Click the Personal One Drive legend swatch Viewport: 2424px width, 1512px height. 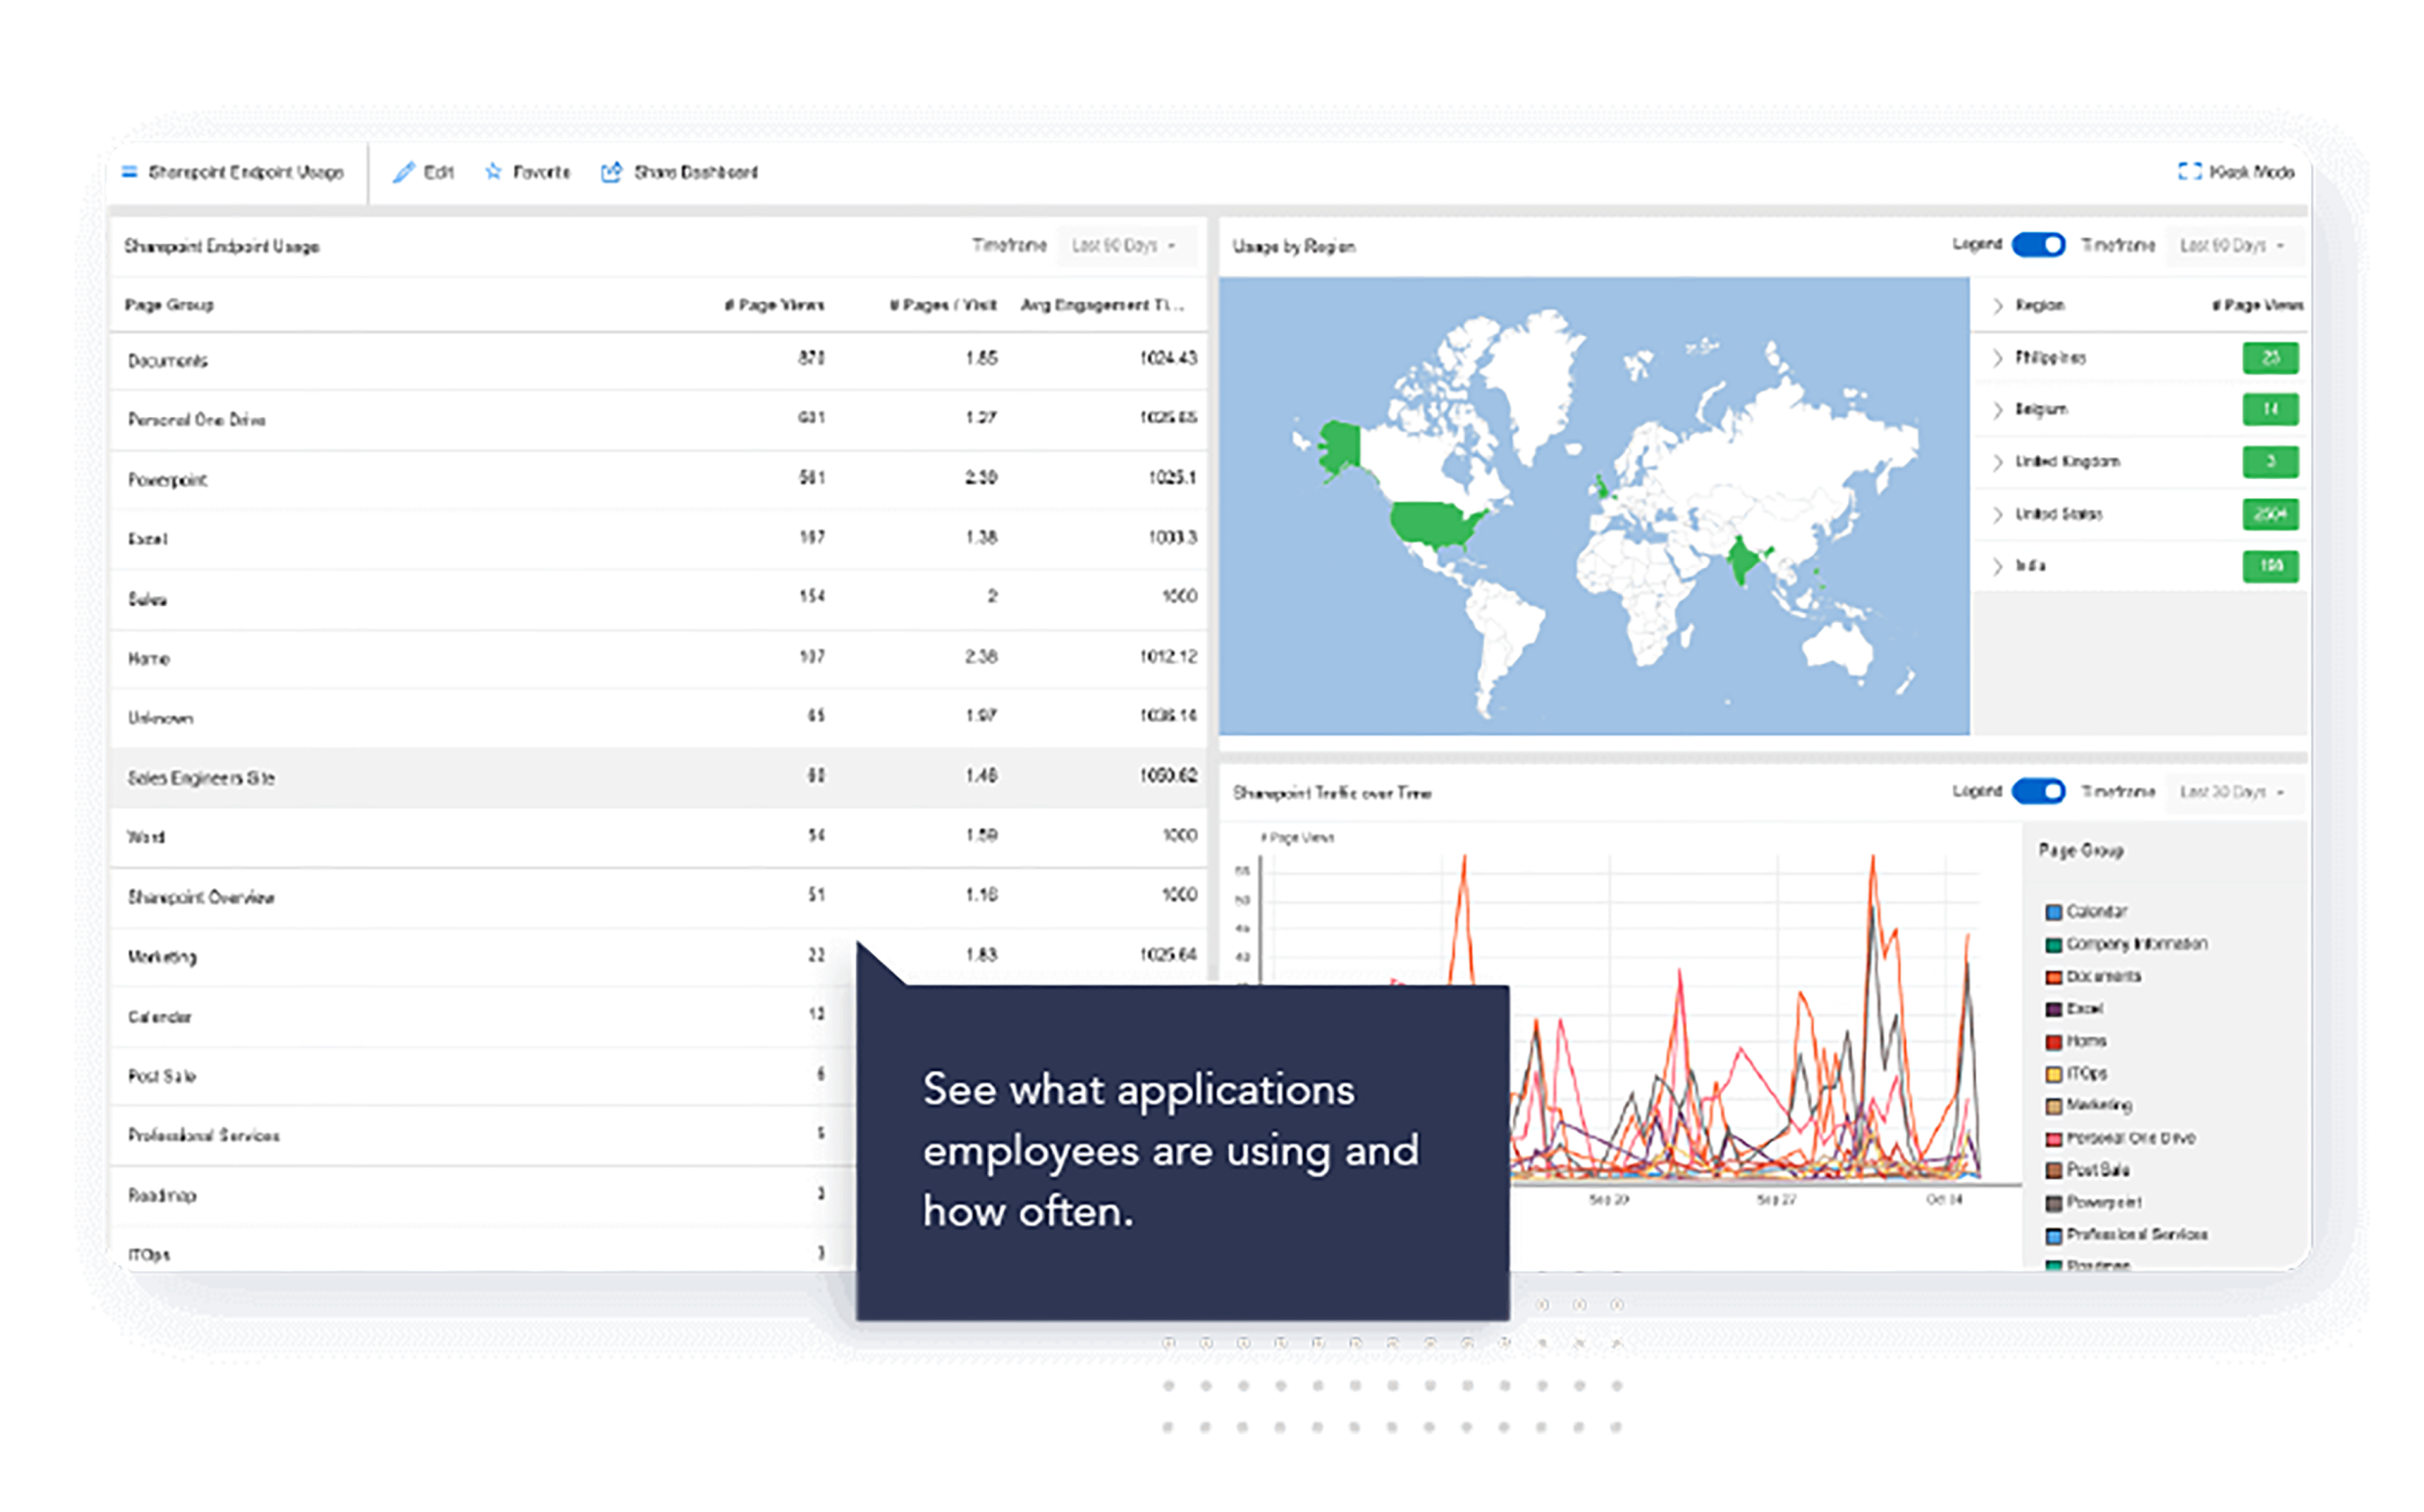2053,1139
